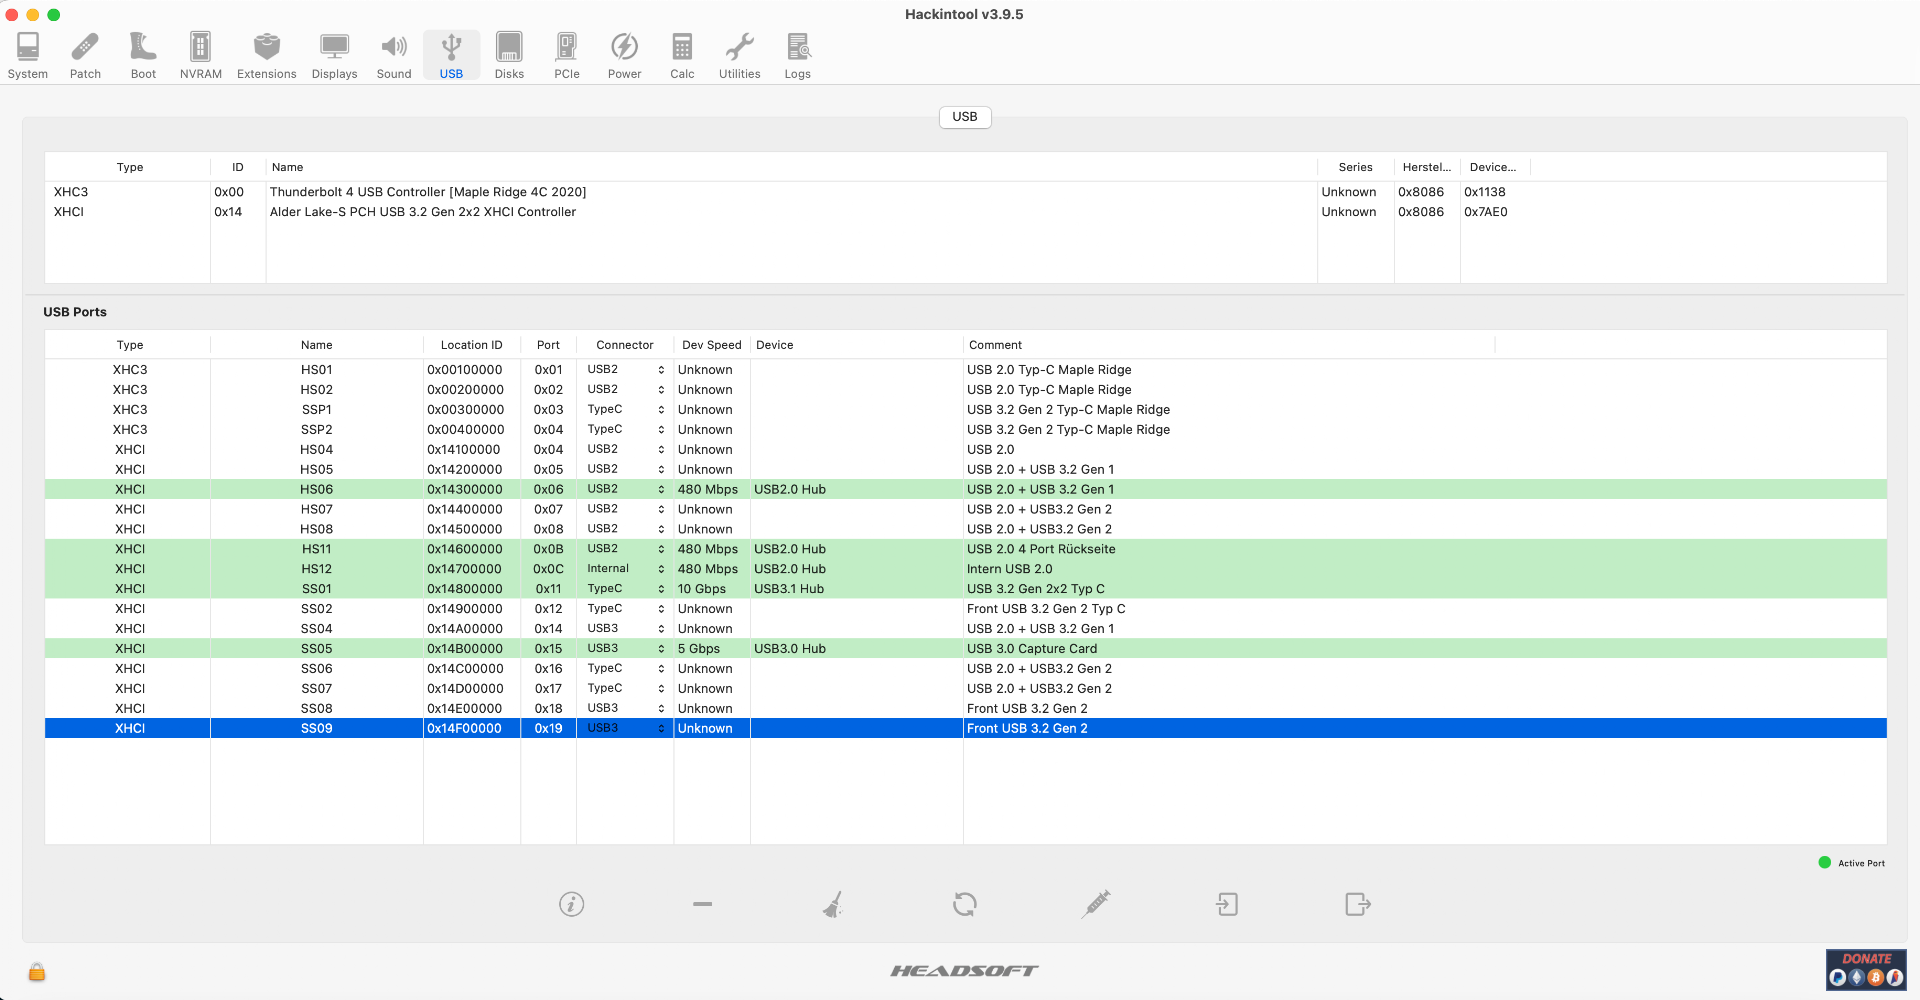Click location ID 0x14A00000
Image resolution: width=1920 pixels, height=1000 pixels.
(x=466, y=629)
